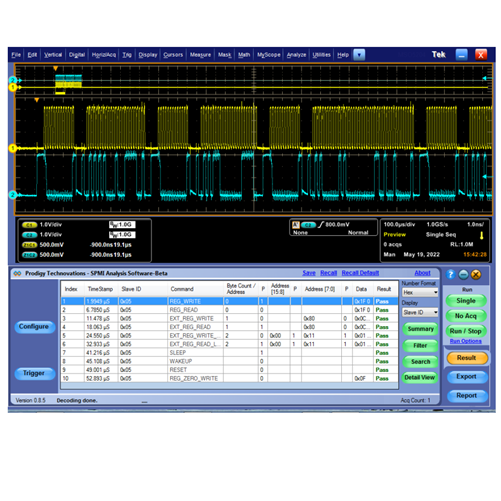This screenshot has width=501, height=501.
Task: Open the Display Slave ID dropdown
Action: click(x=420, y=312)
